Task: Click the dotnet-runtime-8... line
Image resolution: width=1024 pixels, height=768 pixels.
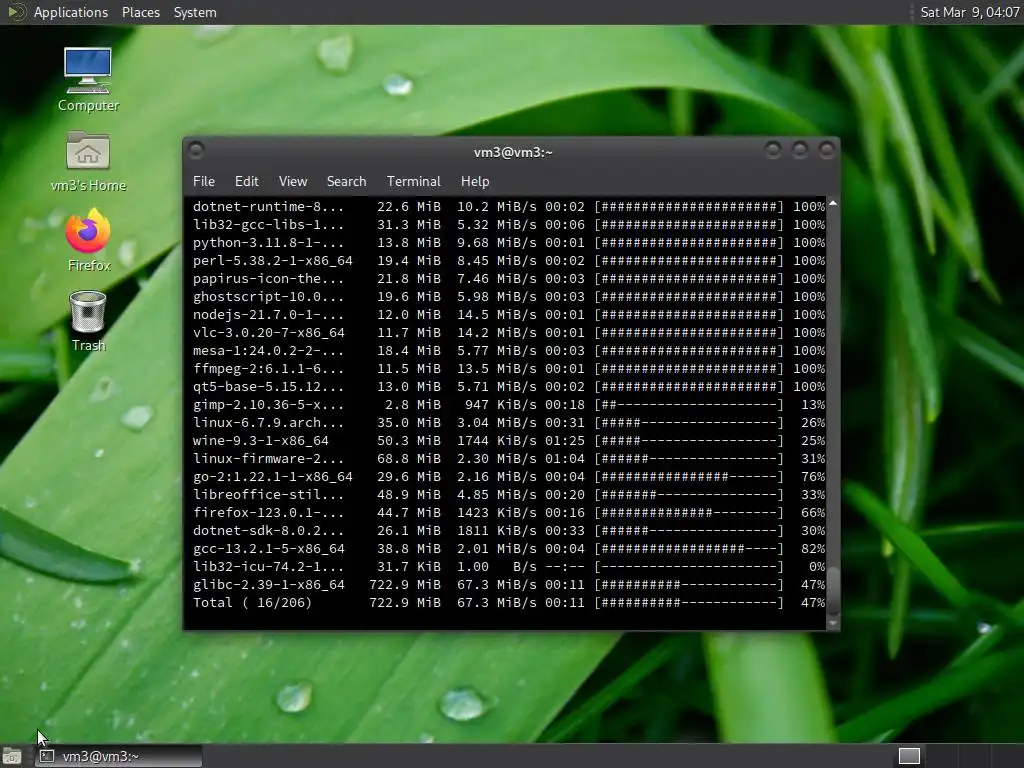Action: 509,206
